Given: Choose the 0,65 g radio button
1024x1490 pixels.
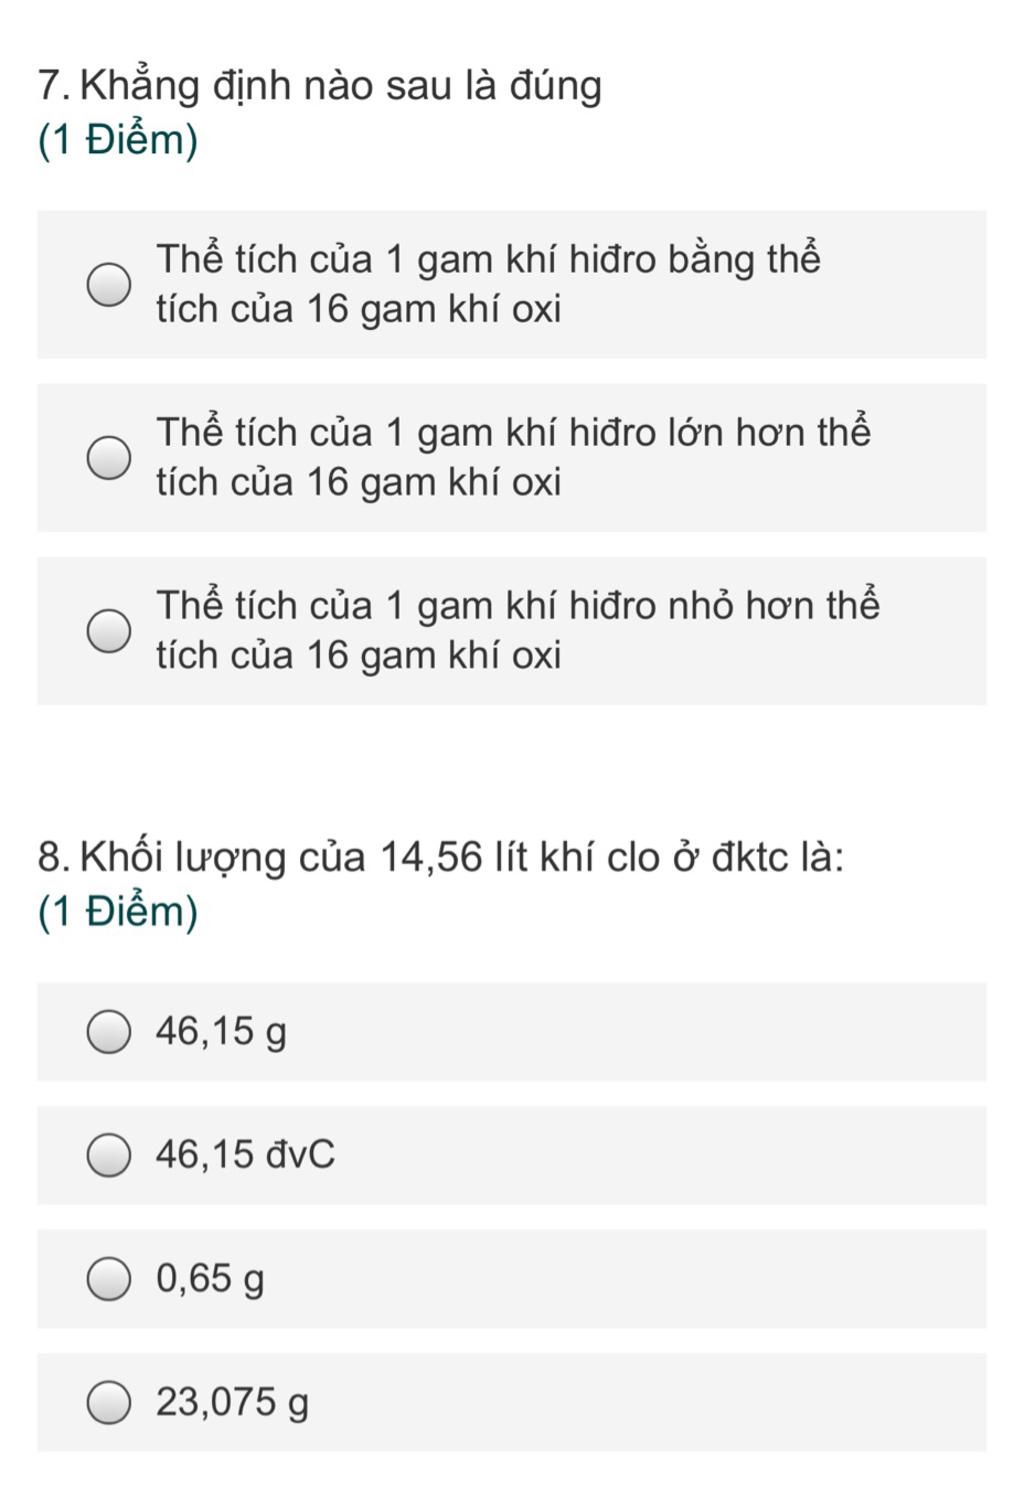Looking at the screenshot, I should click(108, 1279).
